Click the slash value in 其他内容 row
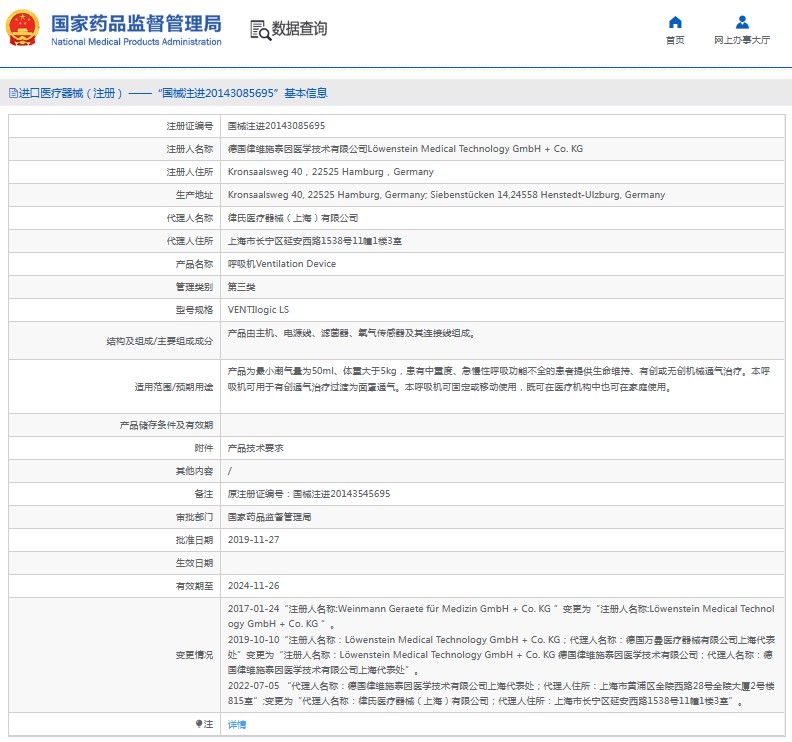792x742 pixels. click(x=230, y=471)
